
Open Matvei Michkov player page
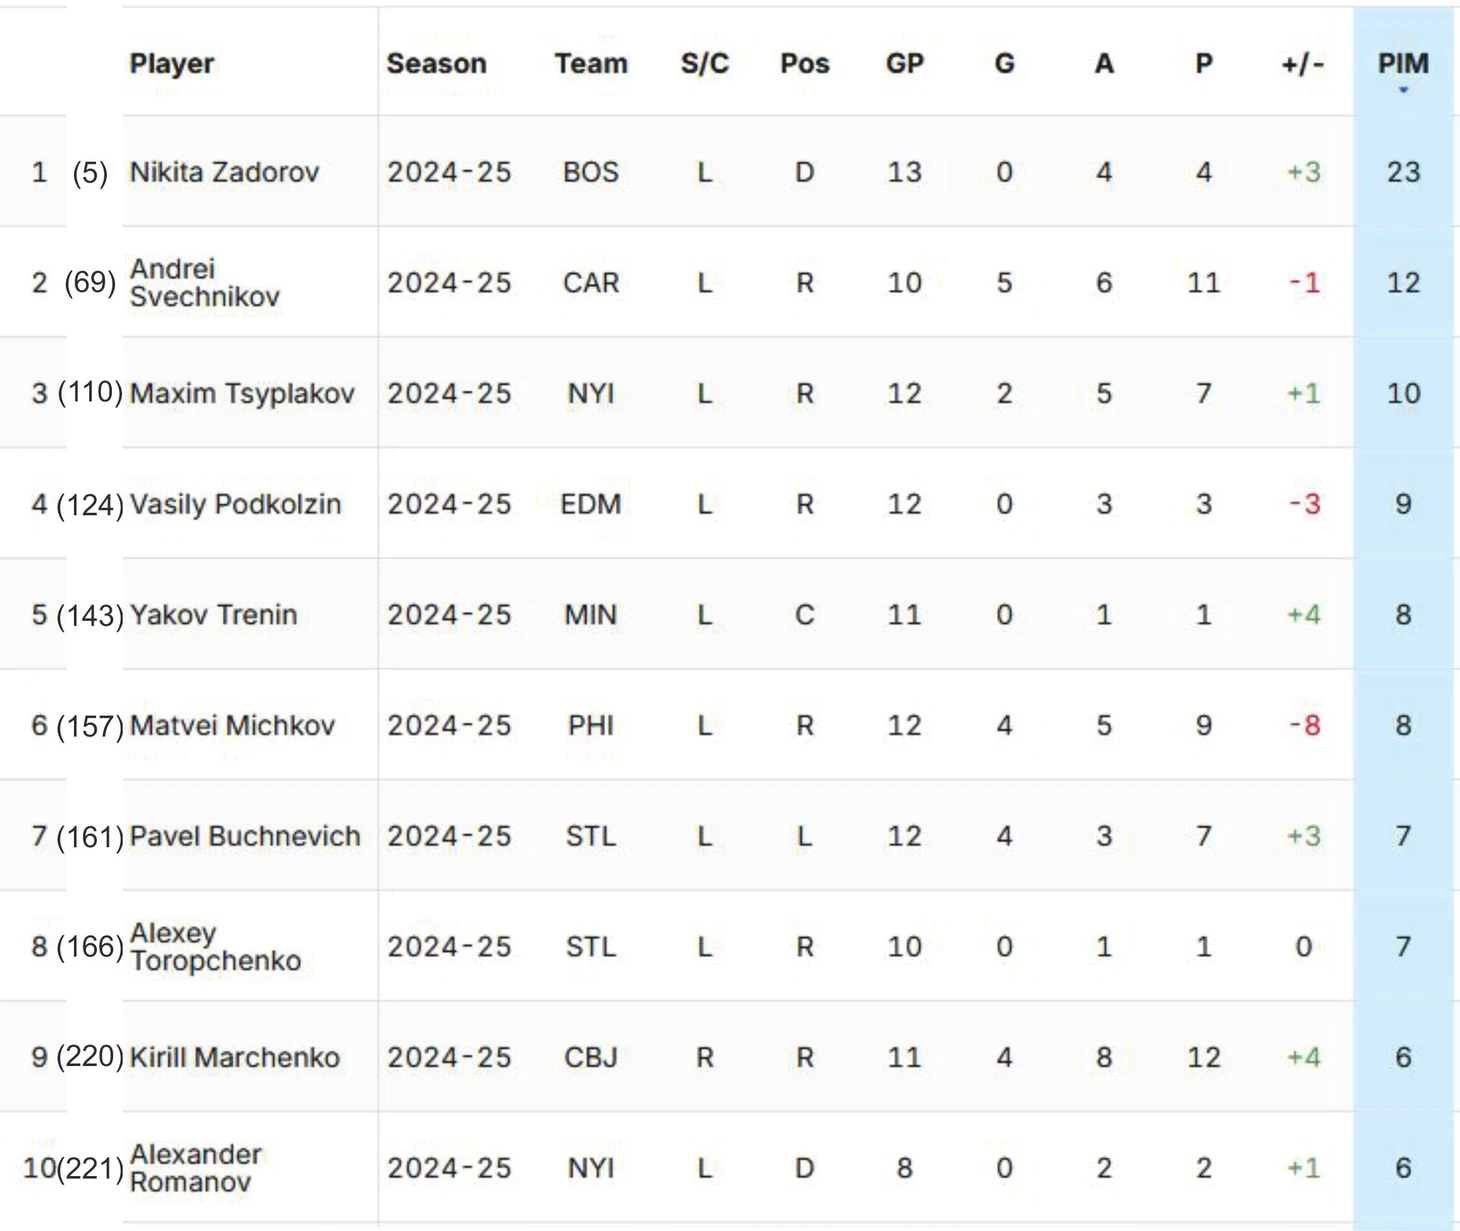point(232,725)
